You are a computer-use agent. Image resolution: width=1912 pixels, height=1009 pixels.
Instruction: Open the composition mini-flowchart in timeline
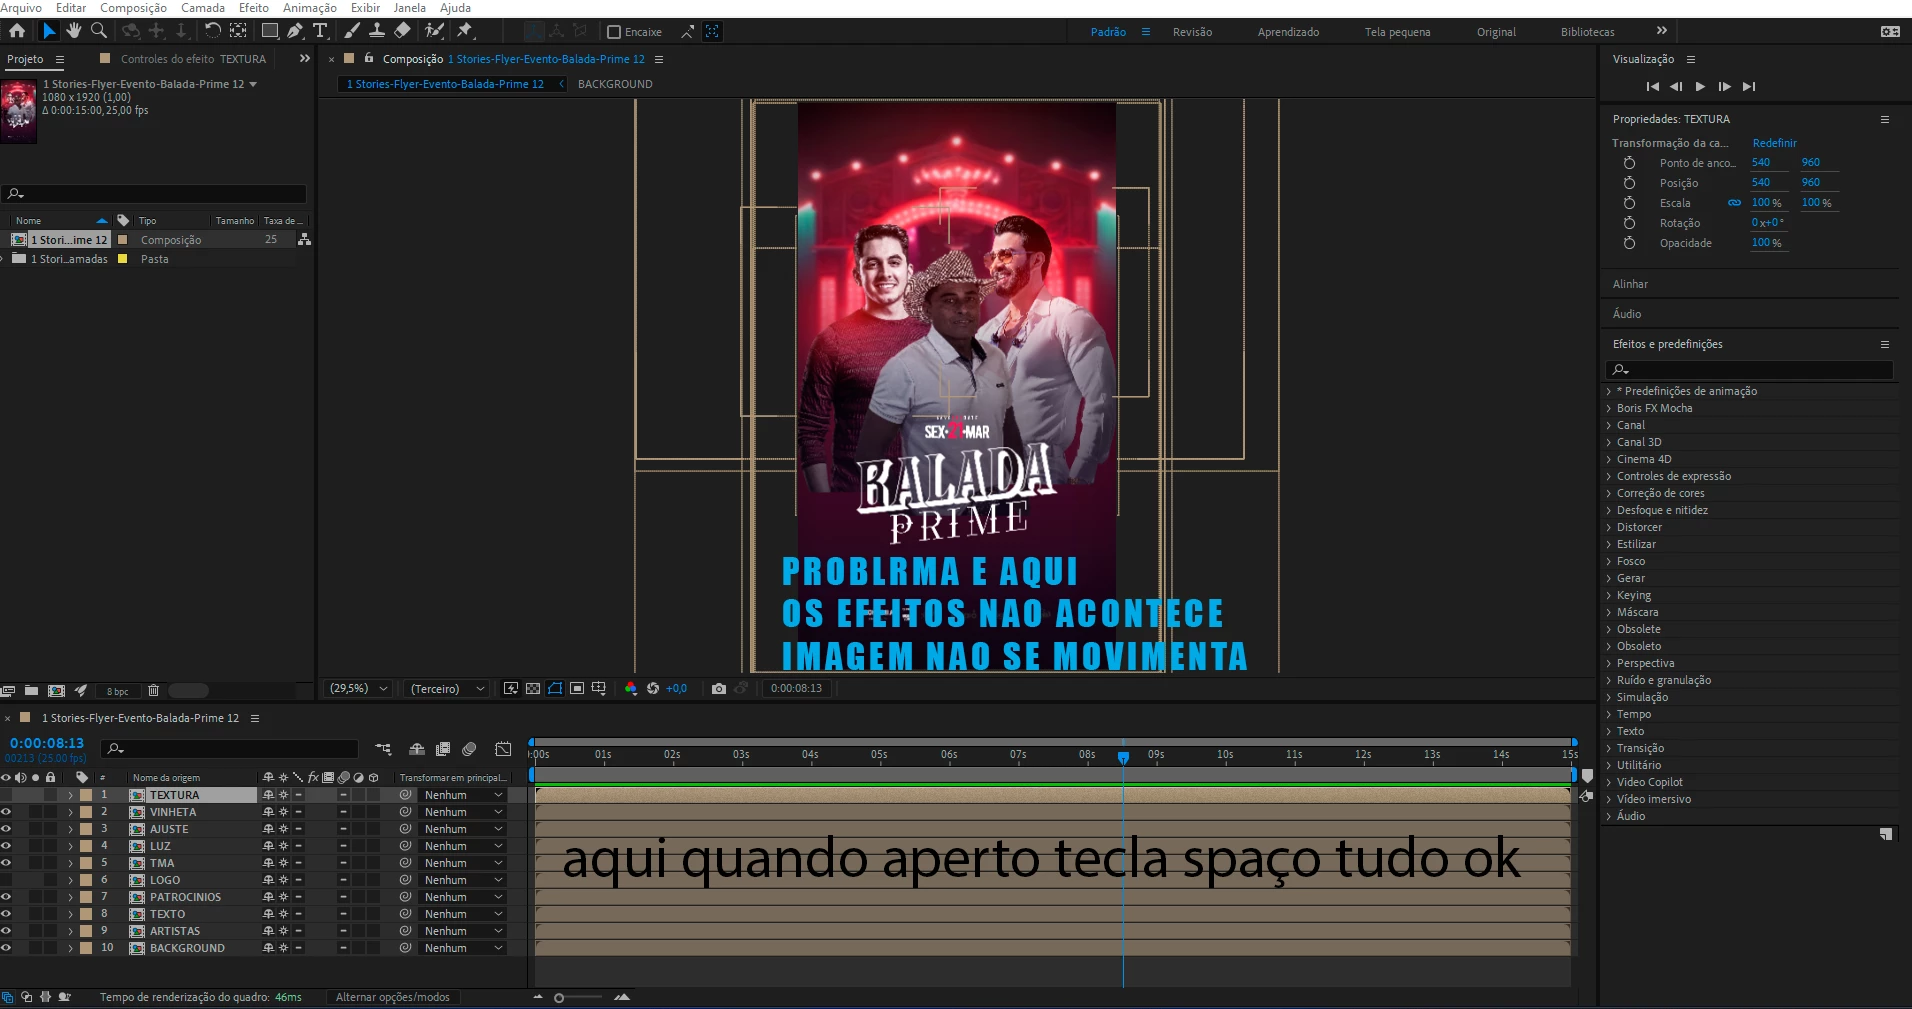[383, 748]
